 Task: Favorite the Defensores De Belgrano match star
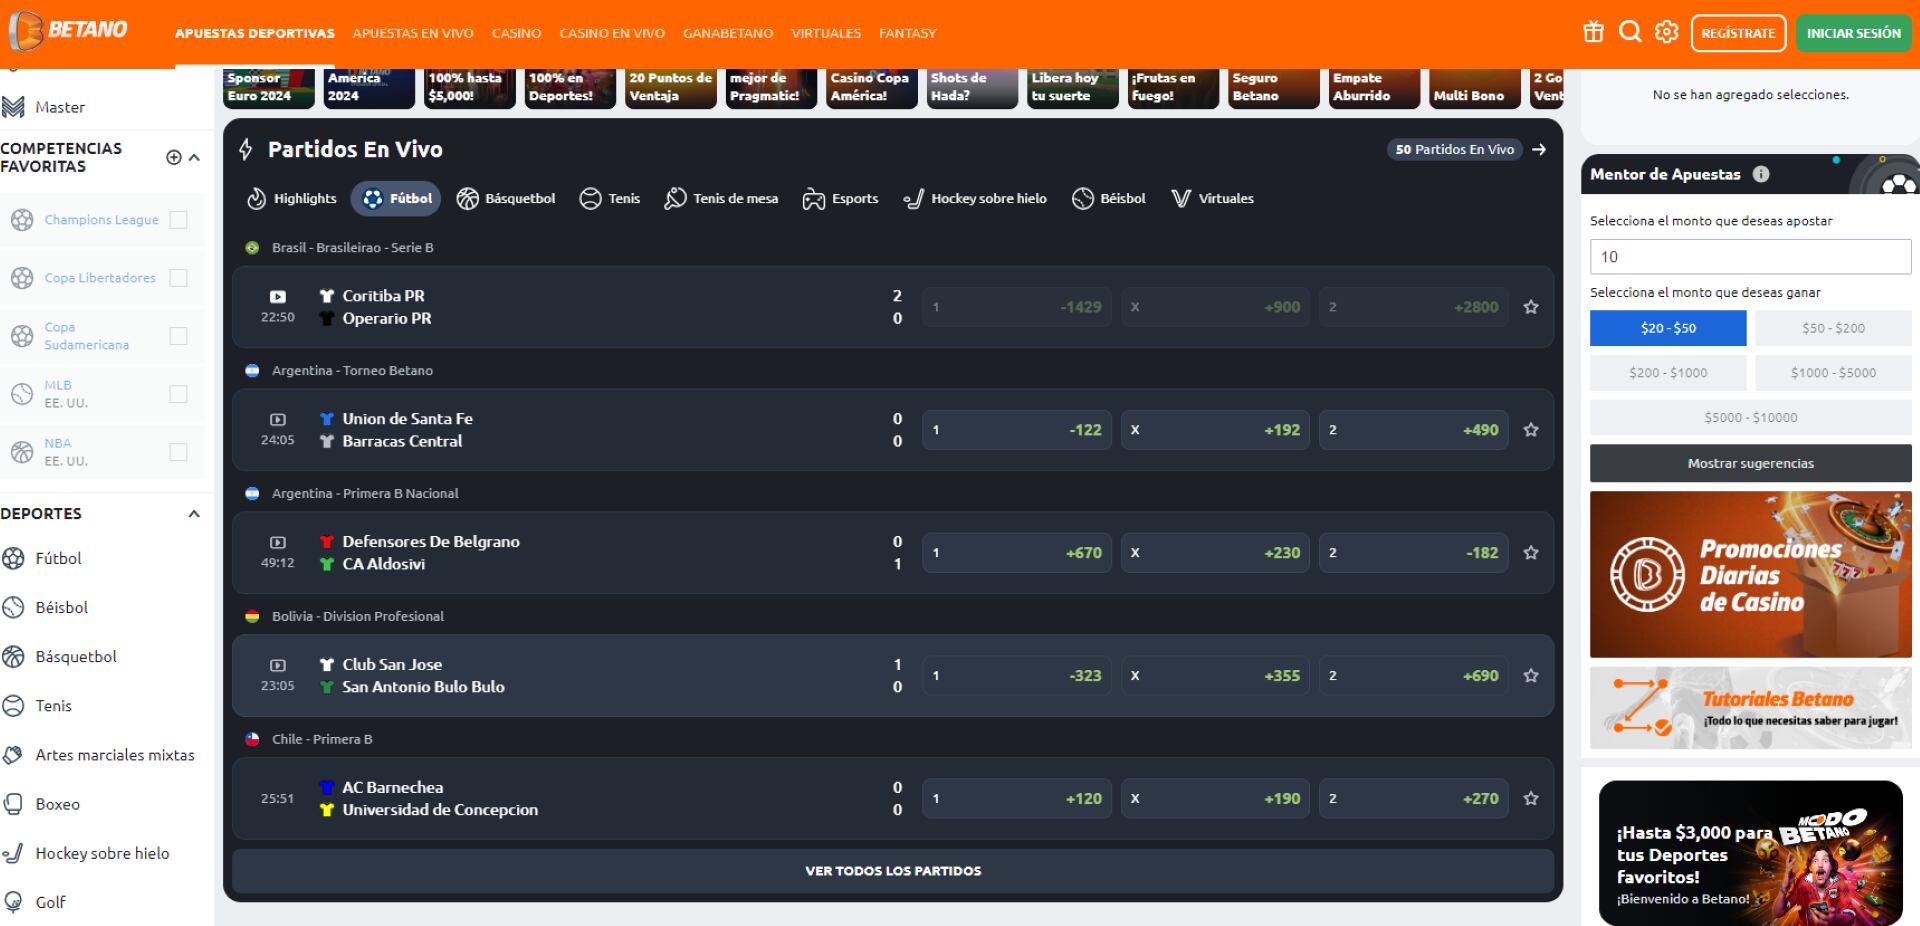(x=1530, y=553)
